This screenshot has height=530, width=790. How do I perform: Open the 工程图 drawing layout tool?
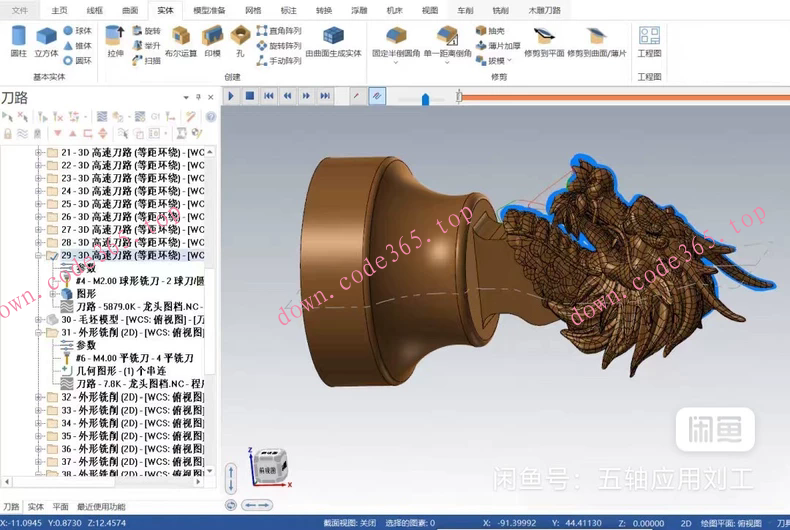point(649,40)
